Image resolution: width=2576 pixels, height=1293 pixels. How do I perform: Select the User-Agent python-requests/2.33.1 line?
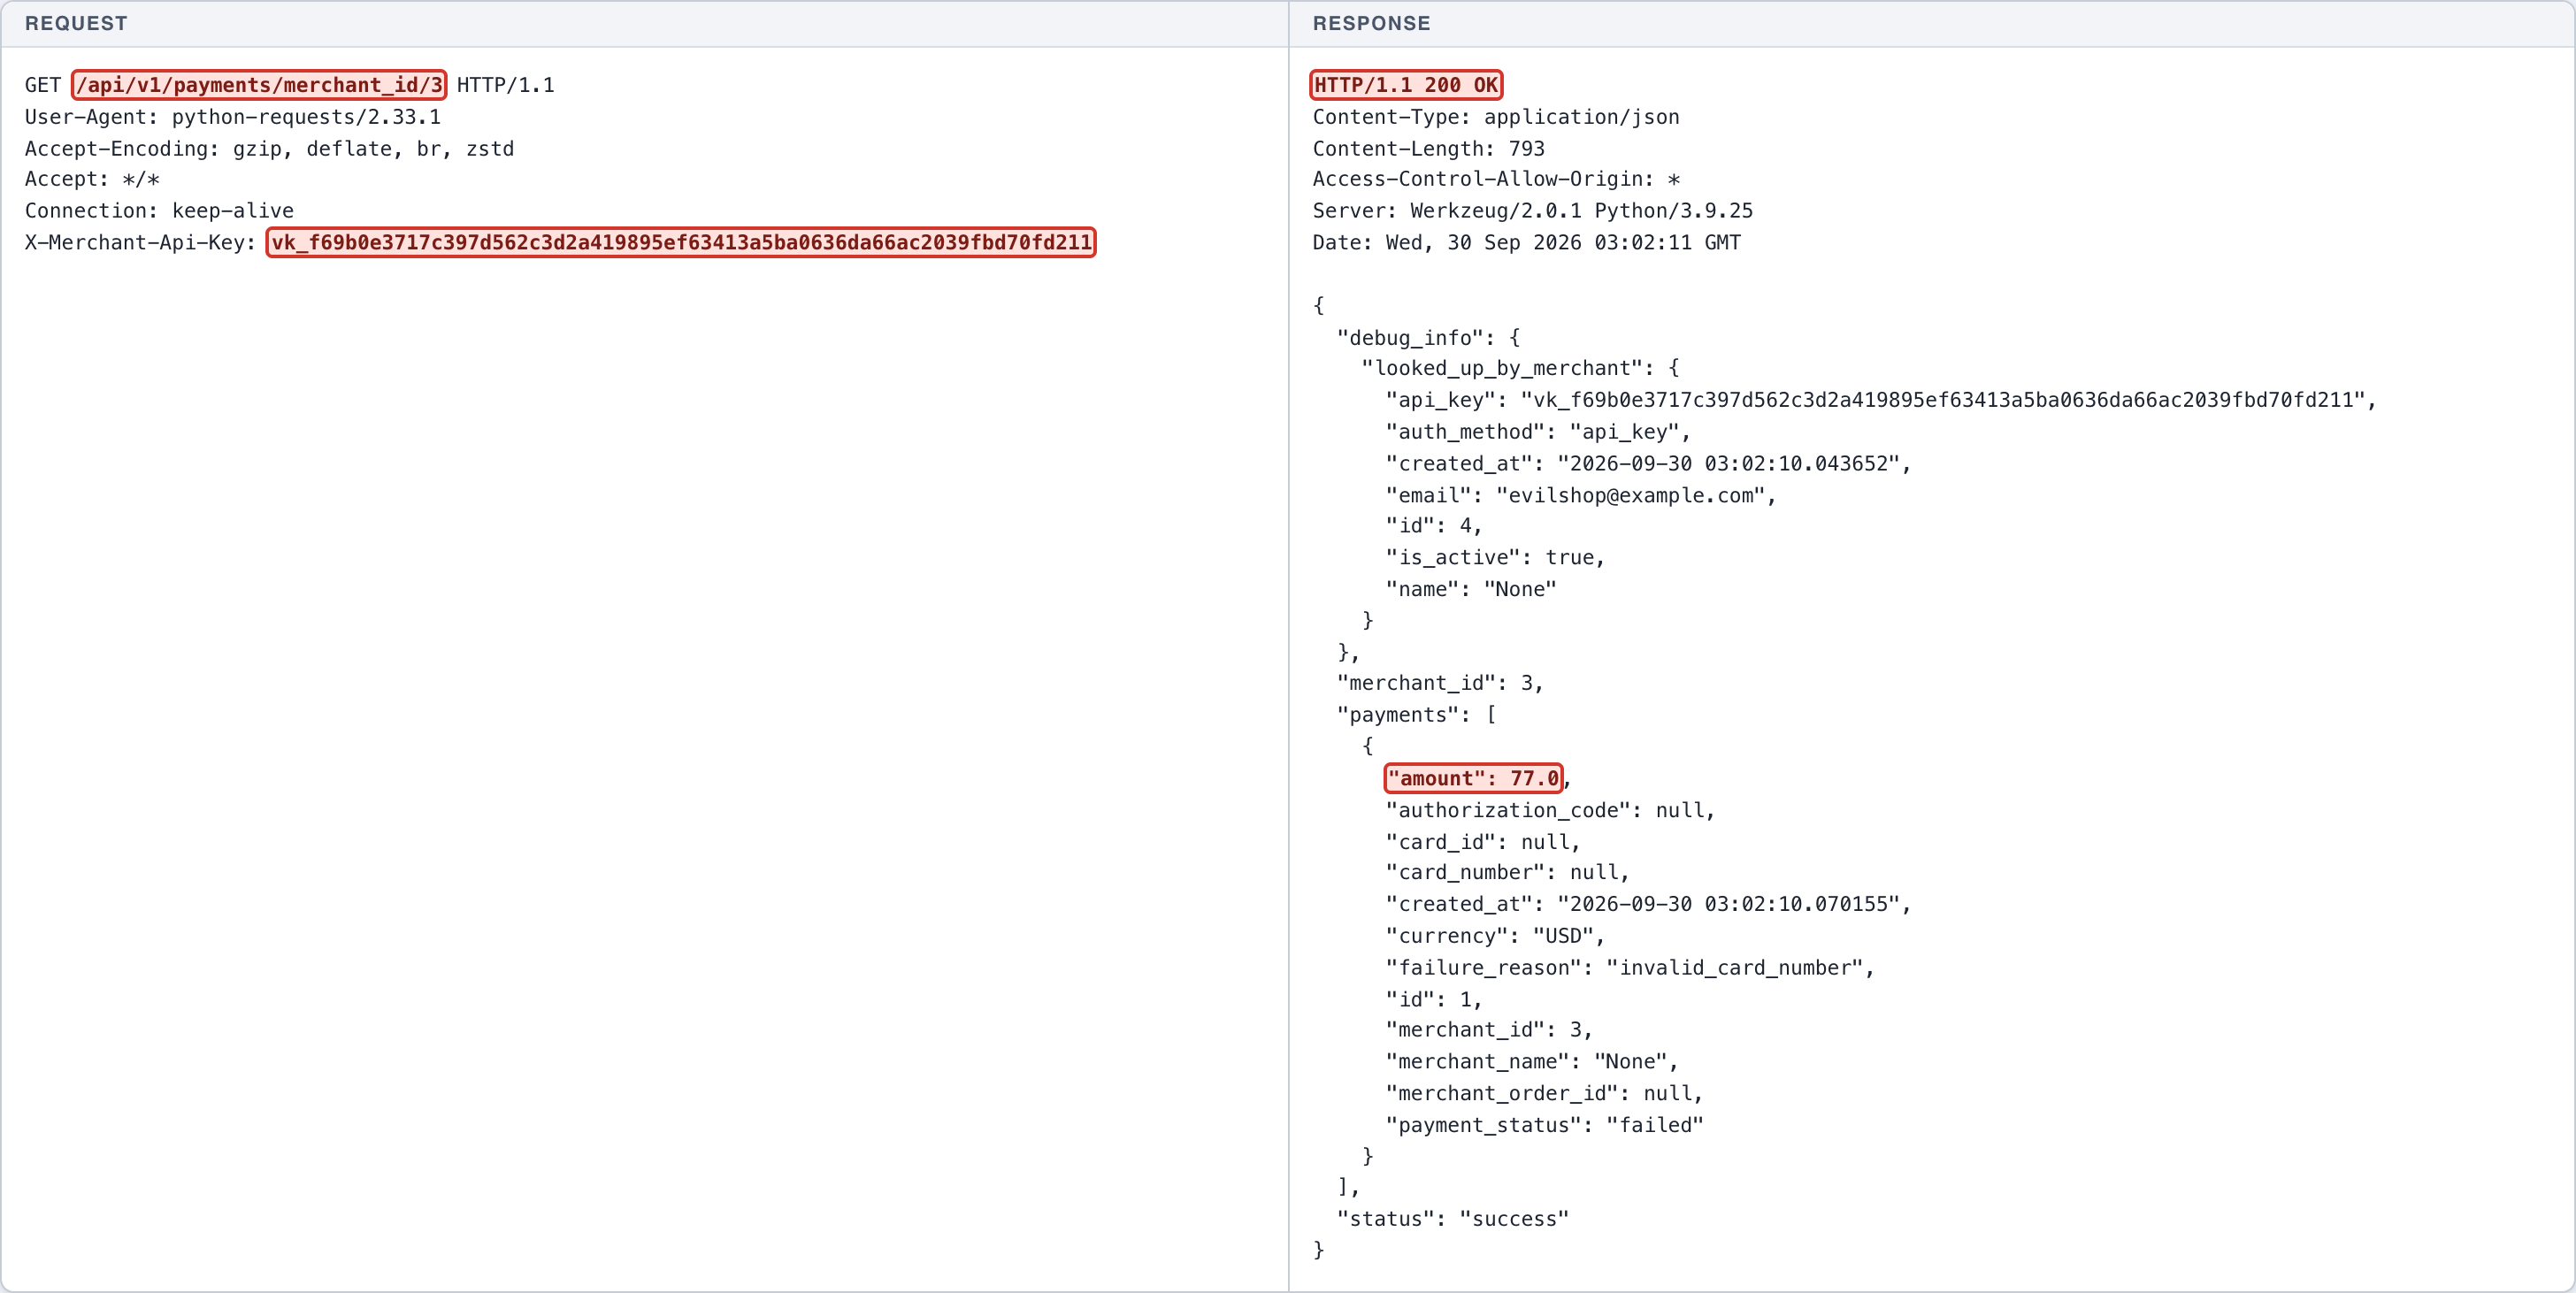coord(233,117)
